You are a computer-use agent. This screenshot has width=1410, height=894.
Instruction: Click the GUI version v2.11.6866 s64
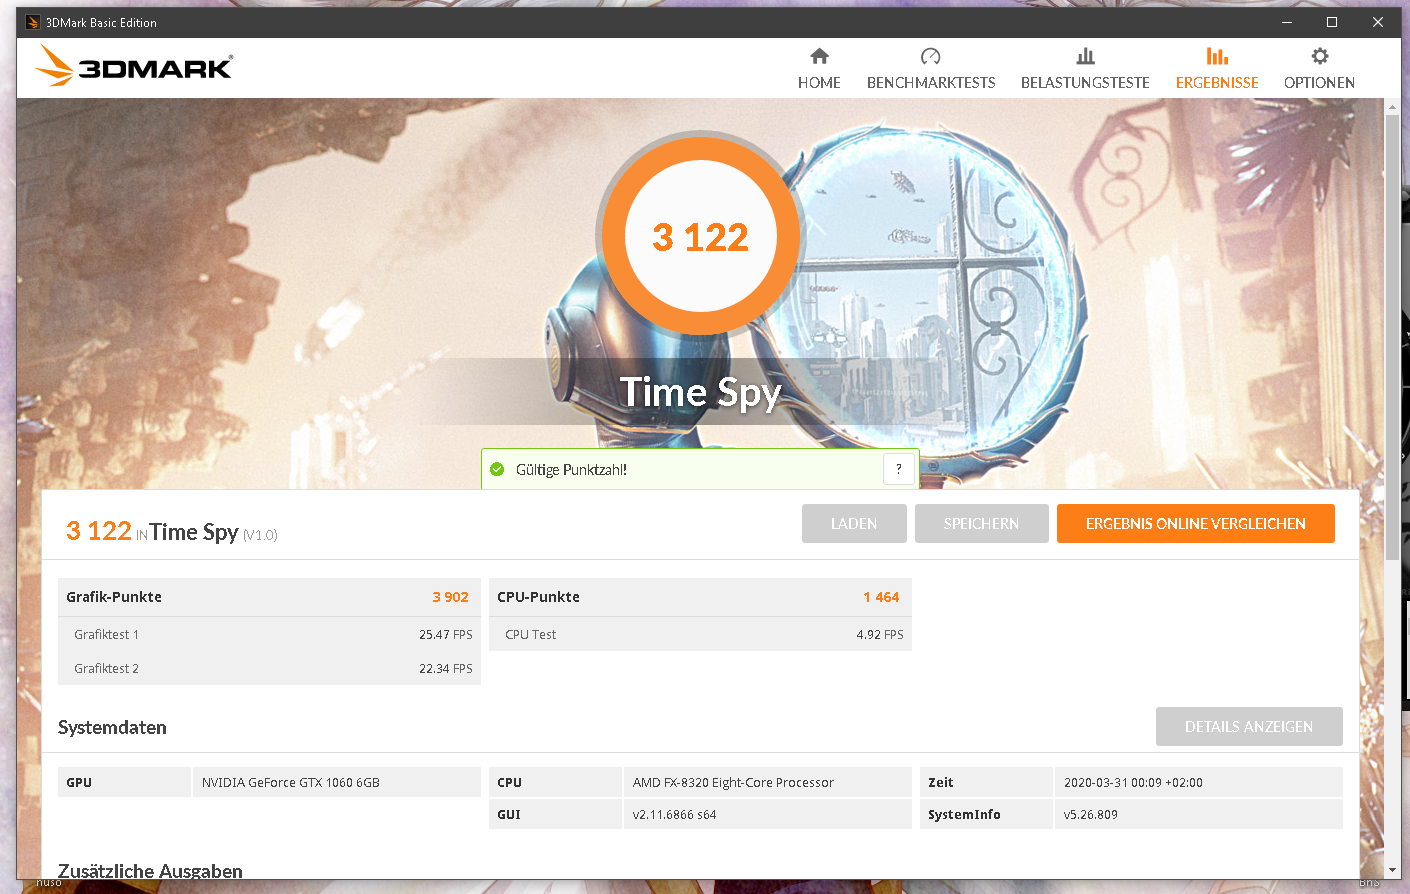point(674,814)
